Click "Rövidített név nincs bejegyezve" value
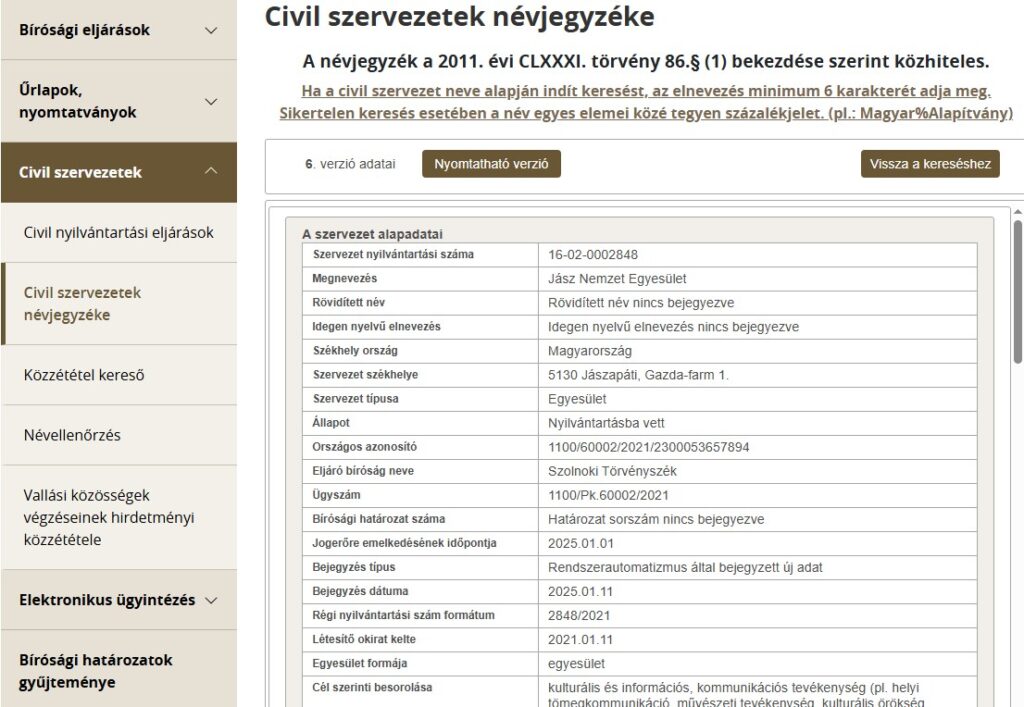 pyautogui.click(x=641, y=303)
